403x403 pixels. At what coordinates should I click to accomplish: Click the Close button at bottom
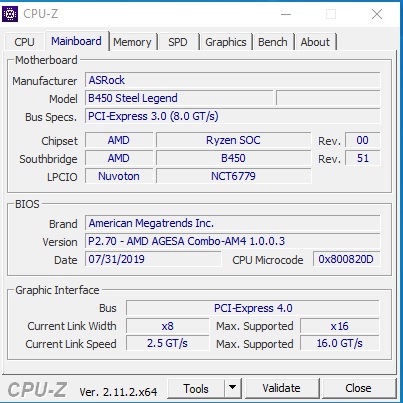click(x=359, y=388)
